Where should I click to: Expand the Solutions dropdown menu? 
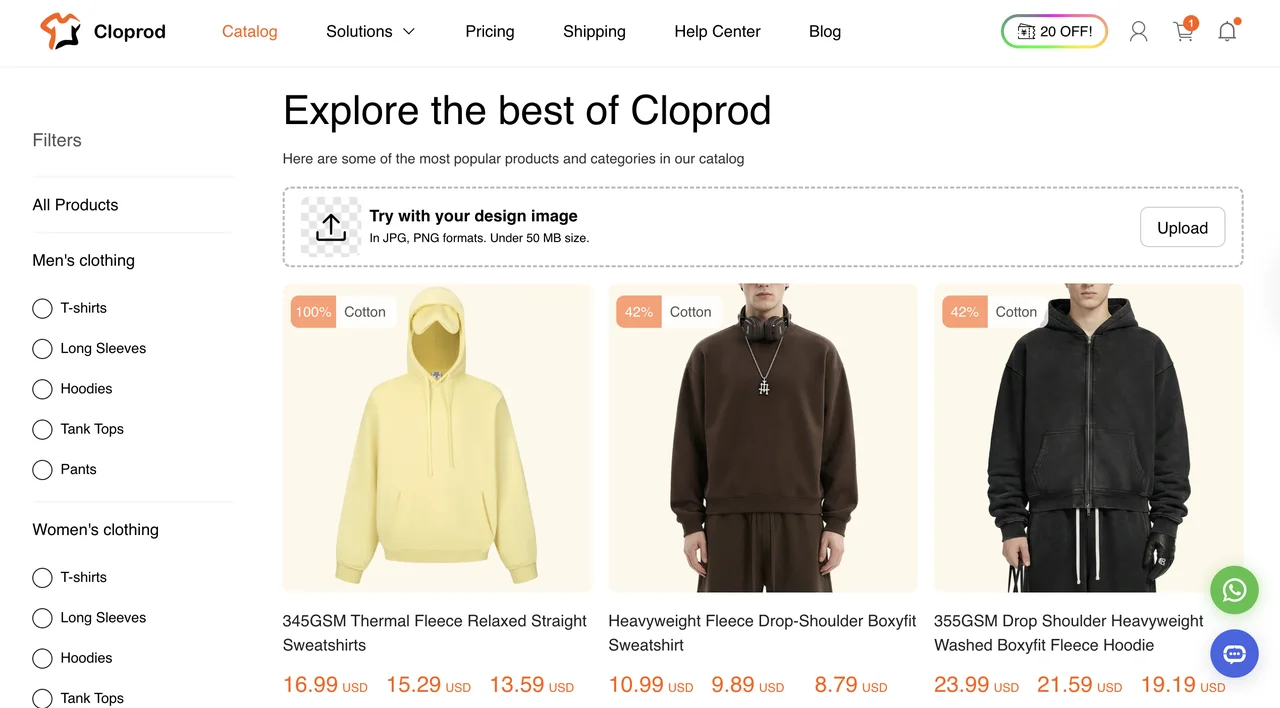click(370, 32)
